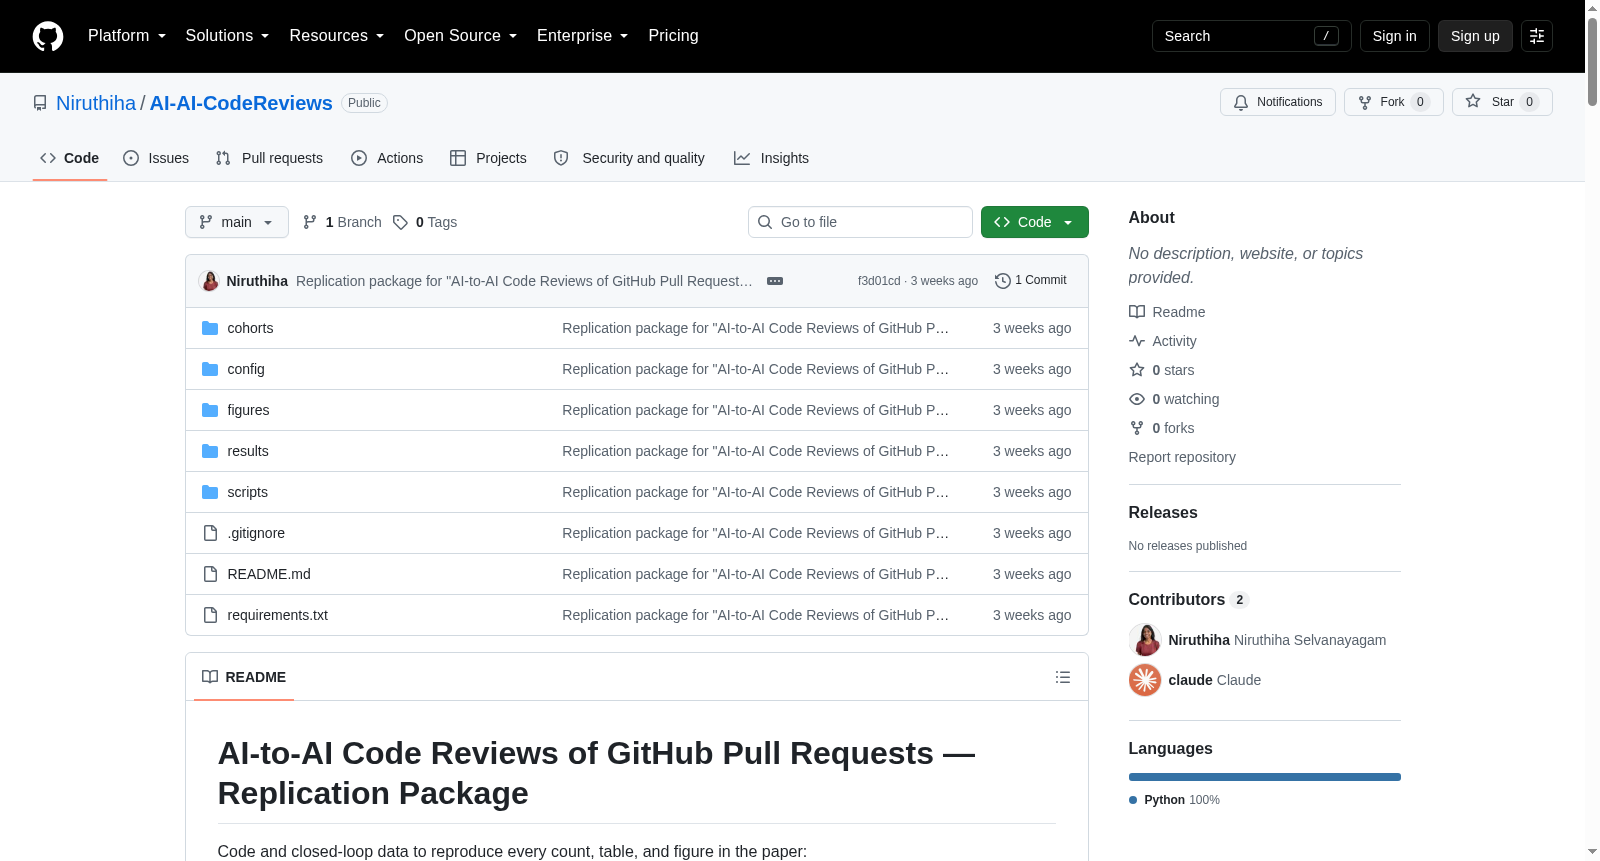Switch to the Actions tab
The width and height of the screenshot is (1600, 861).
coord(387,158)
